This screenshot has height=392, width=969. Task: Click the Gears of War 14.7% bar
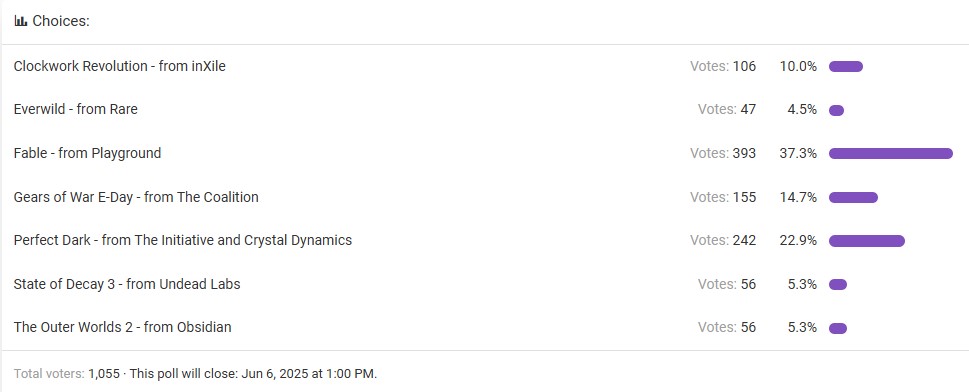(x=853, y=197)
